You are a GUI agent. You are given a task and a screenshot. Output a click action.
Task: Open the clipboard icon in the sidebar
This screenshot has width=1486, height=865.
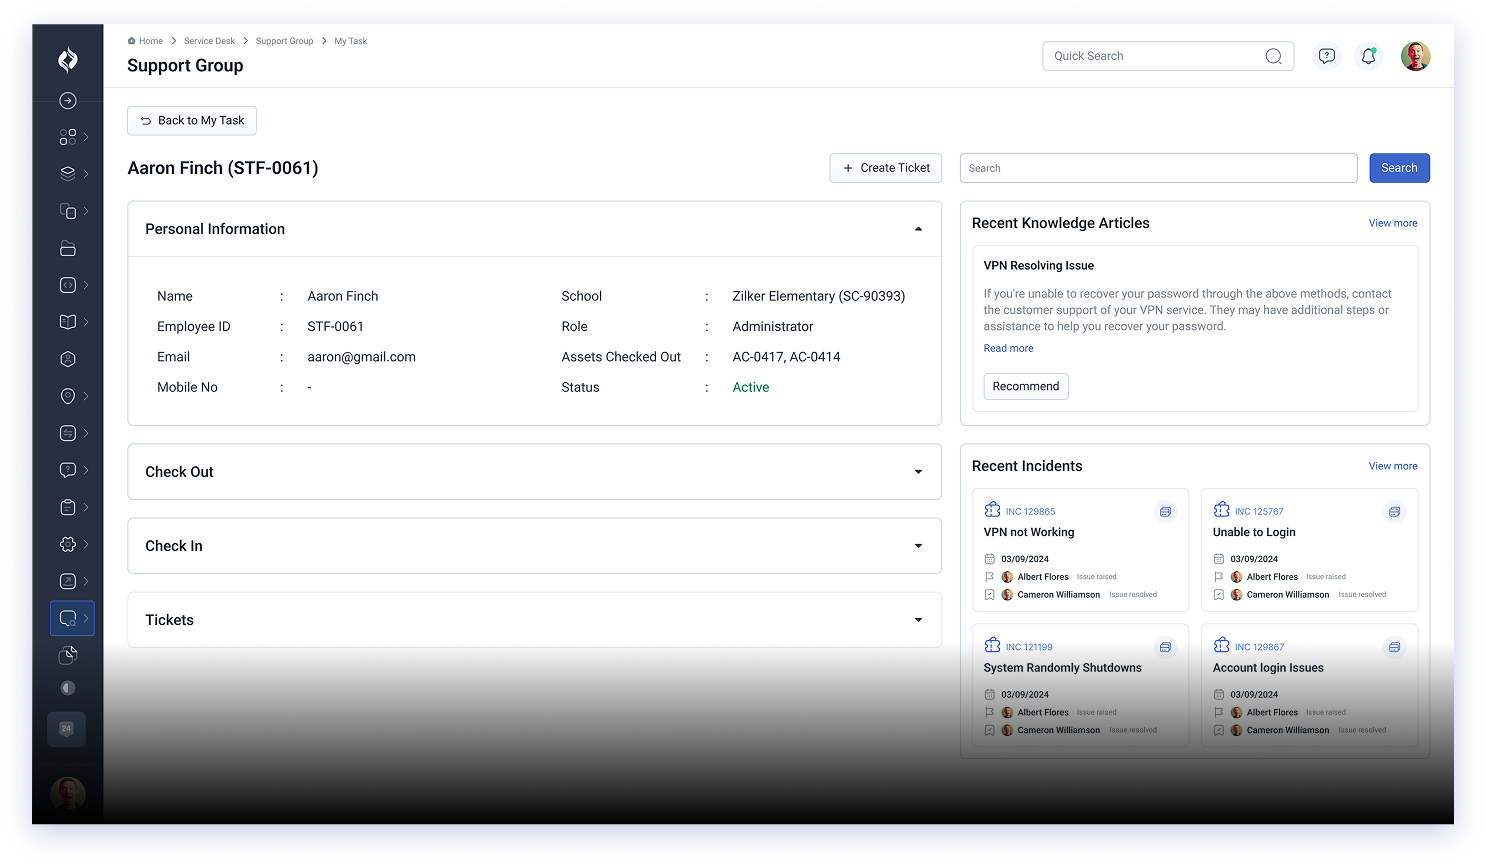(67, 507)
